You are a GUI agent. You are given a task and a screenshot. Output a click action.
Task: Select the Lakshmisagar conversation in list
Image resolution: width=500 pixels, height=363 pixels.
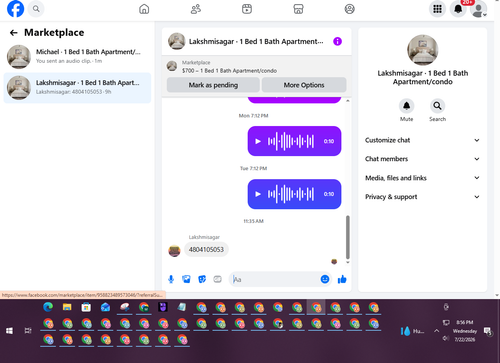point(77,88)
